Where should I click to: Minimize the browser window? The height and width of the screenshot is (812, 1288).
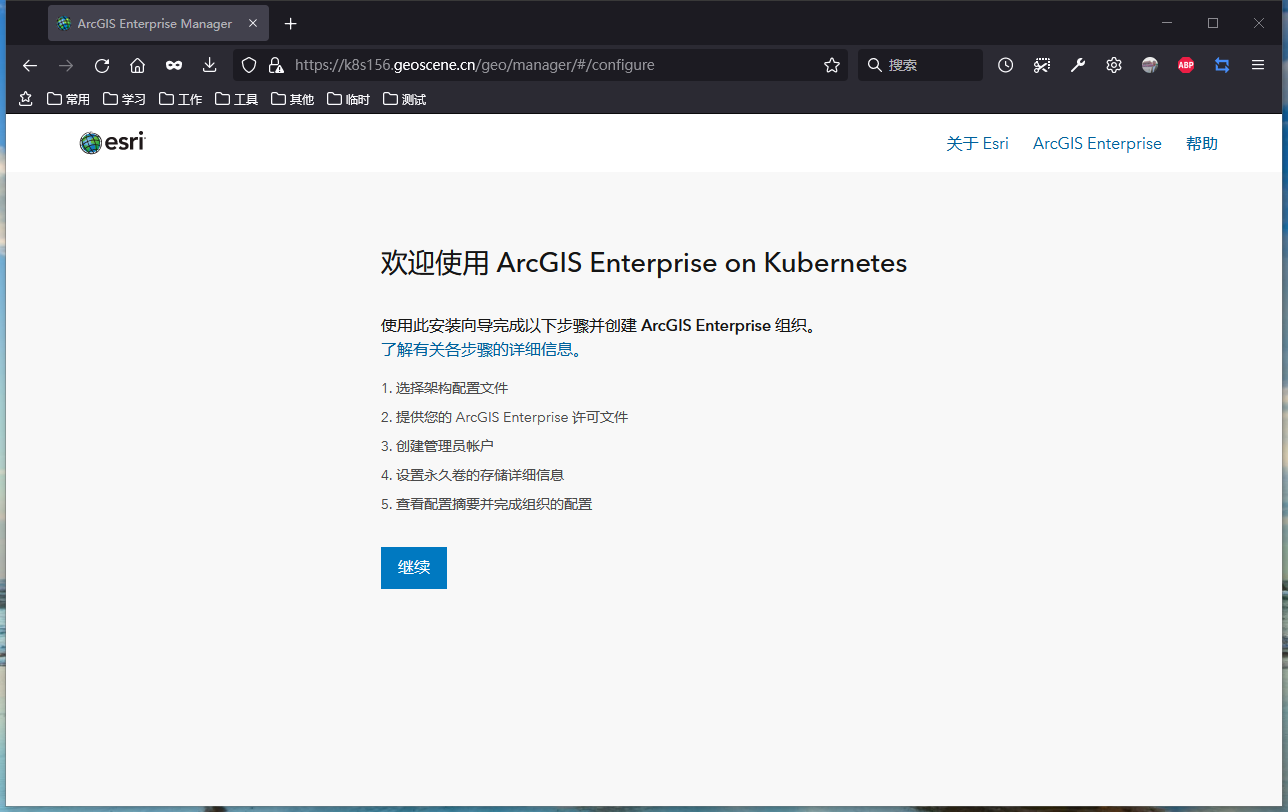1167,23
